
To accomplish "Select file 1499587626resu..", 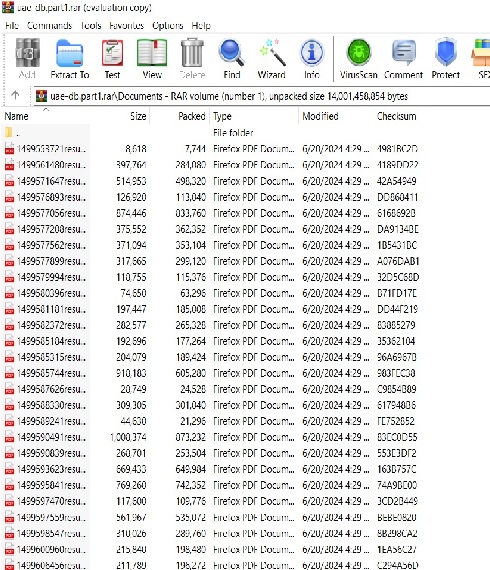I will pyautogui.click(x=51, y=389).
